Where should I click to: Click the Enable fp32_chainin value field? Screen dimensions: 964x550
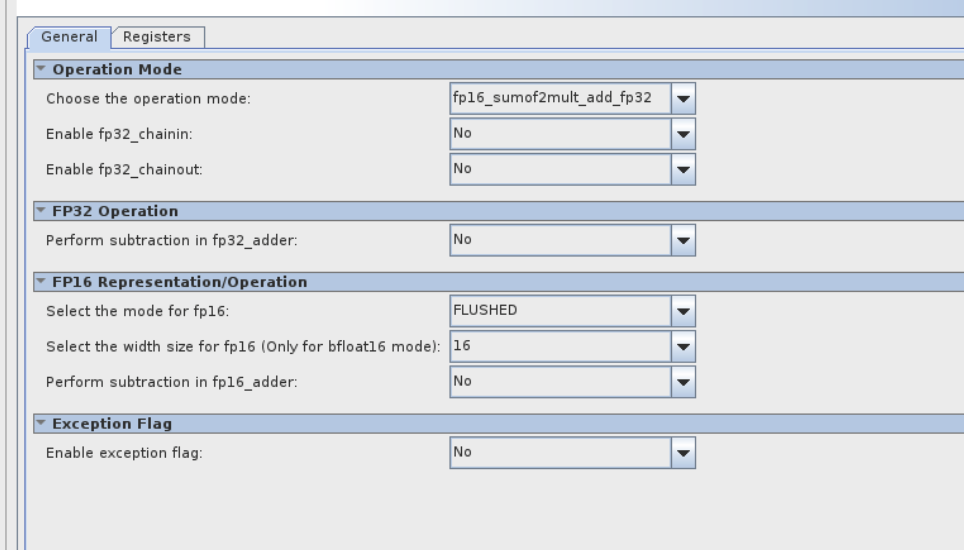559,134
